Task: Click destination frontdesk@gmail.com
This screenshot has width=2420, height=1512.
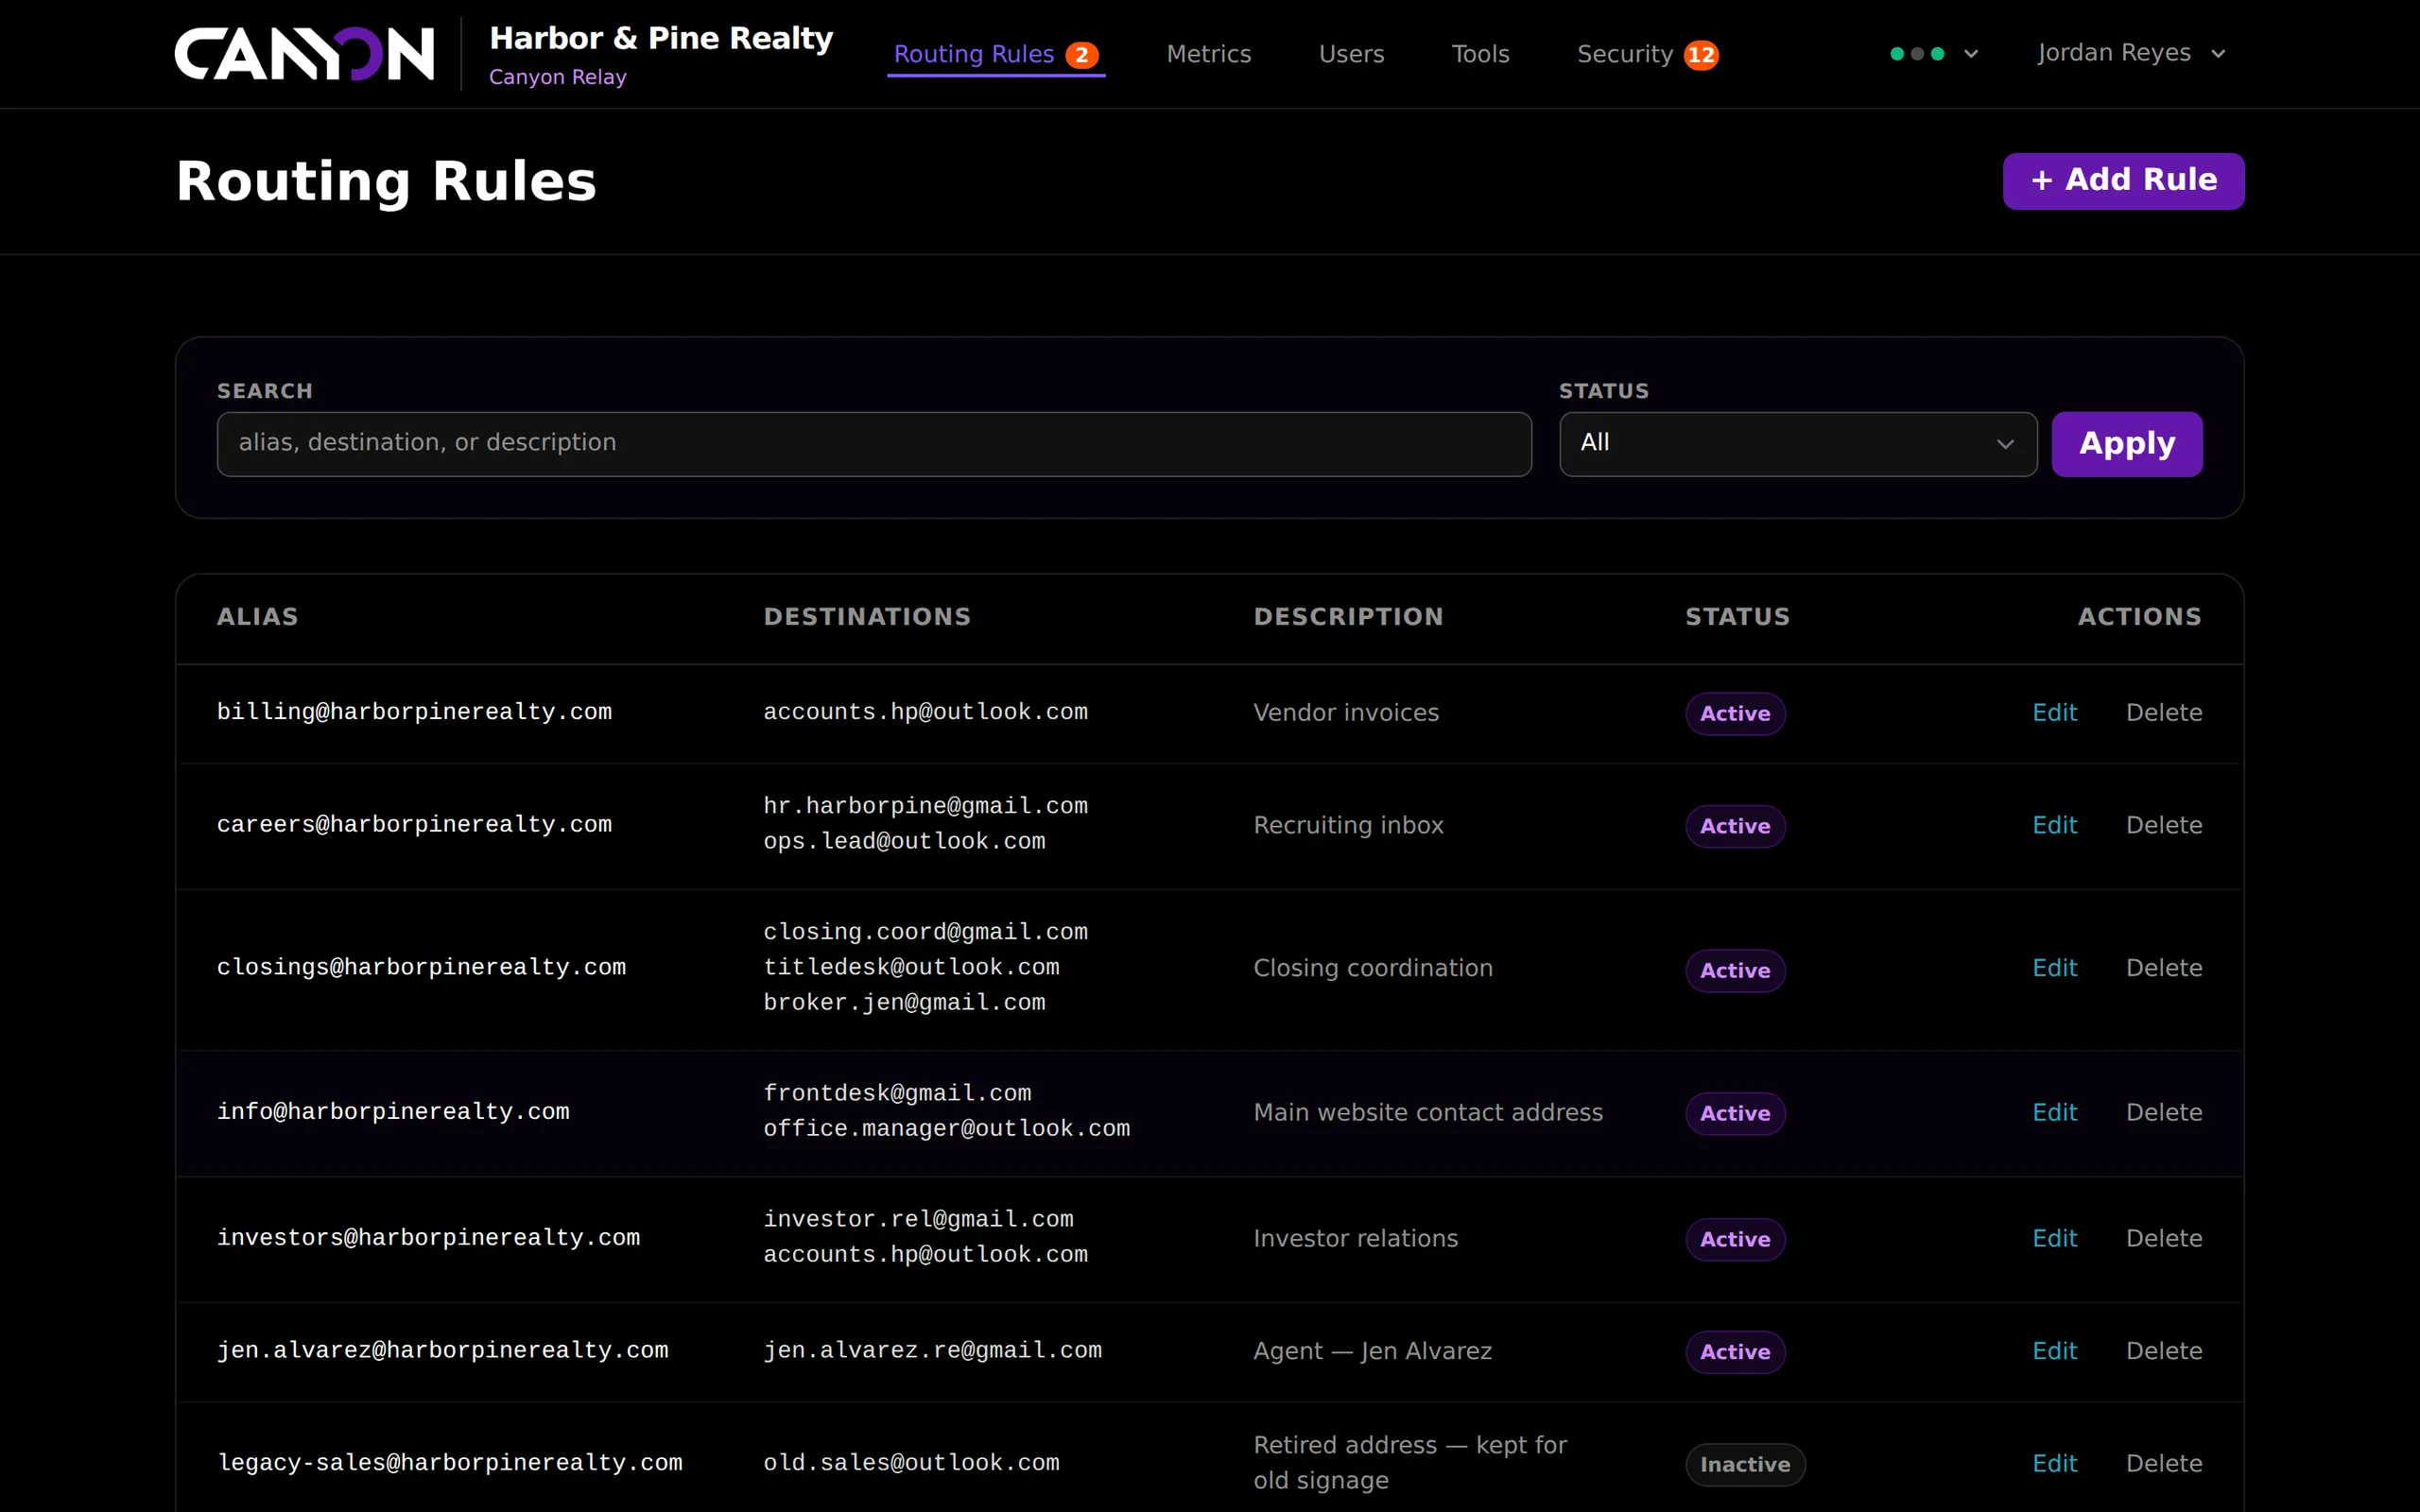Action: pos(897,1094)
